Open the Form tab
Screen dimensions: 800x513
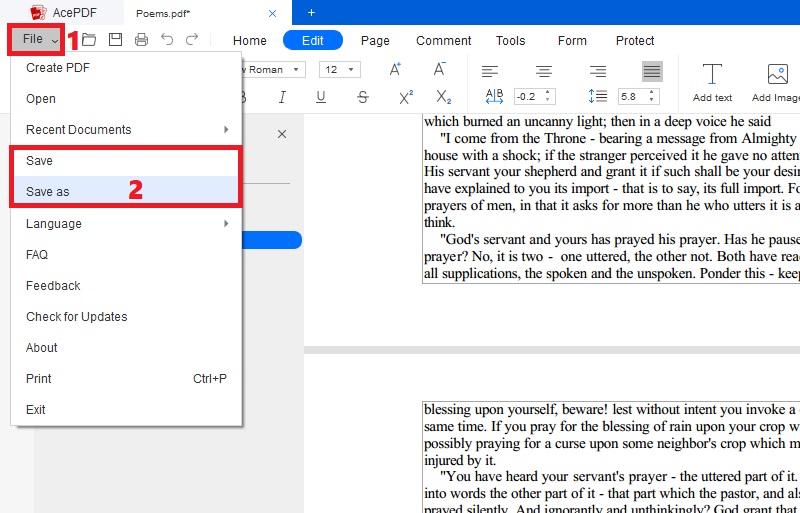pyautogui.click(x=572, y=40)
